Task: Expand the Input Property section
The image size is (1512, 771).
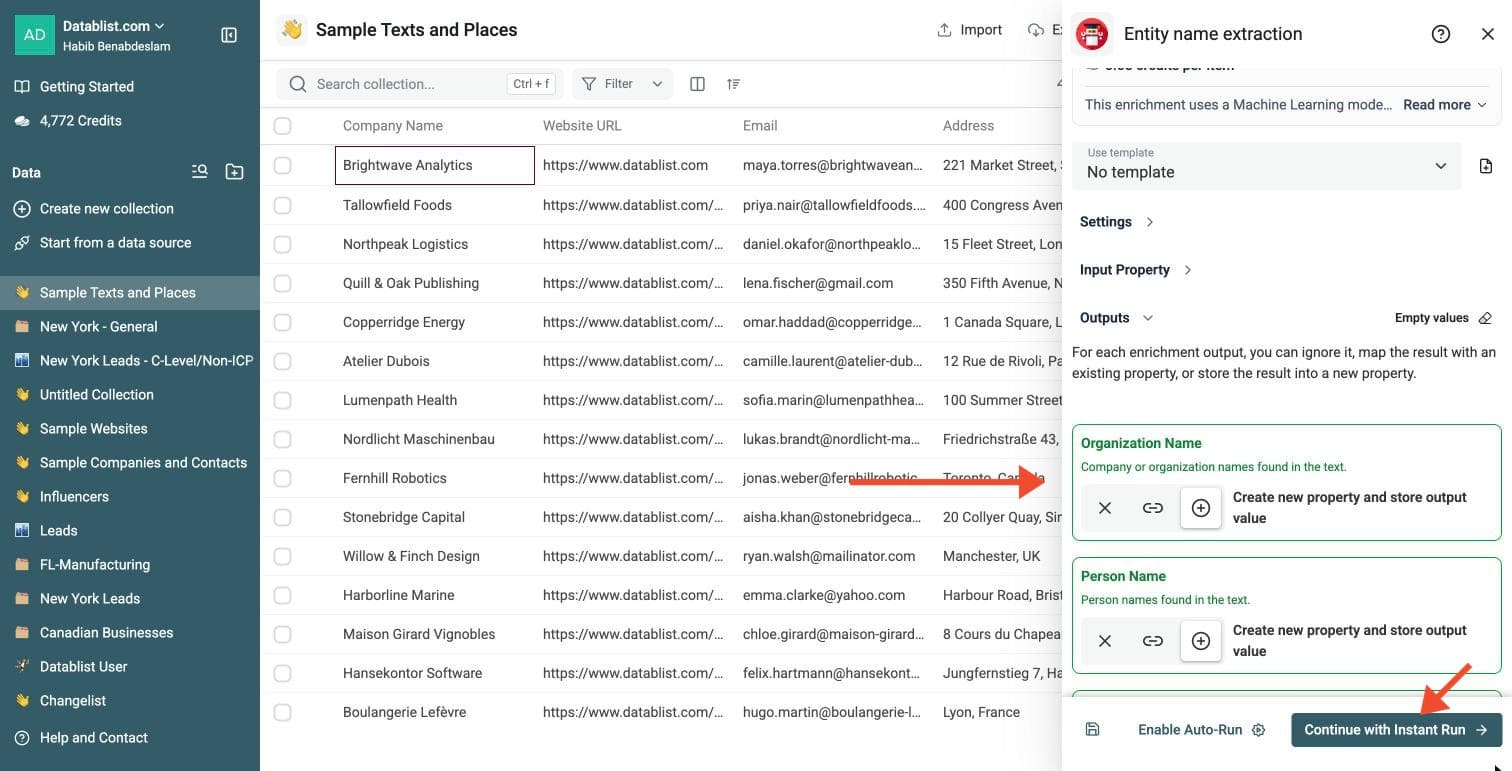Action: coord(1136,270)
